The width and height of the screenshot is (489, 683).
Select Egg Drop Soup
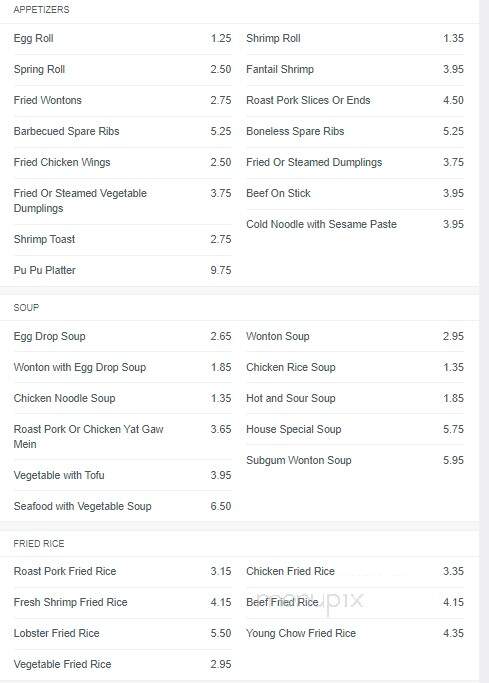[122, 336]
